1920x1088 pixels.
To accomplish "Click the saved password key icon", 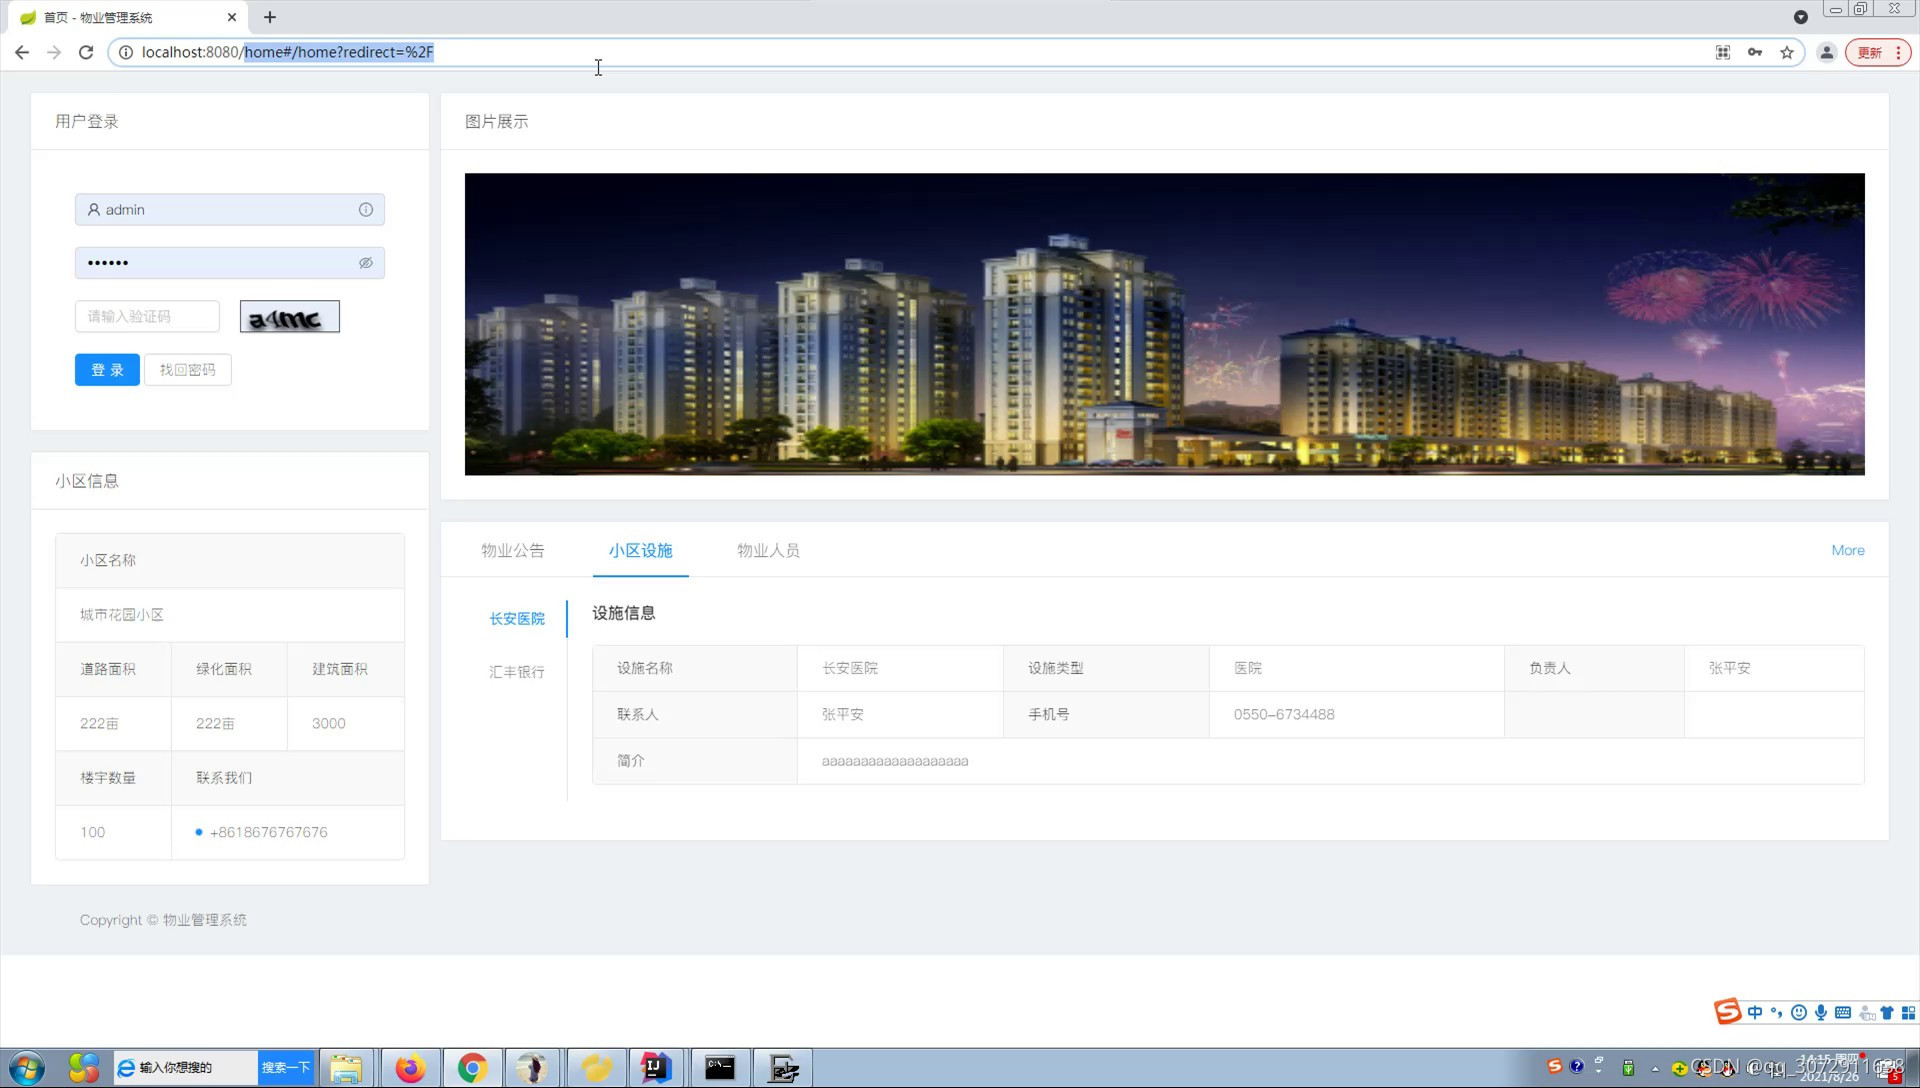I will point(1755,52).
